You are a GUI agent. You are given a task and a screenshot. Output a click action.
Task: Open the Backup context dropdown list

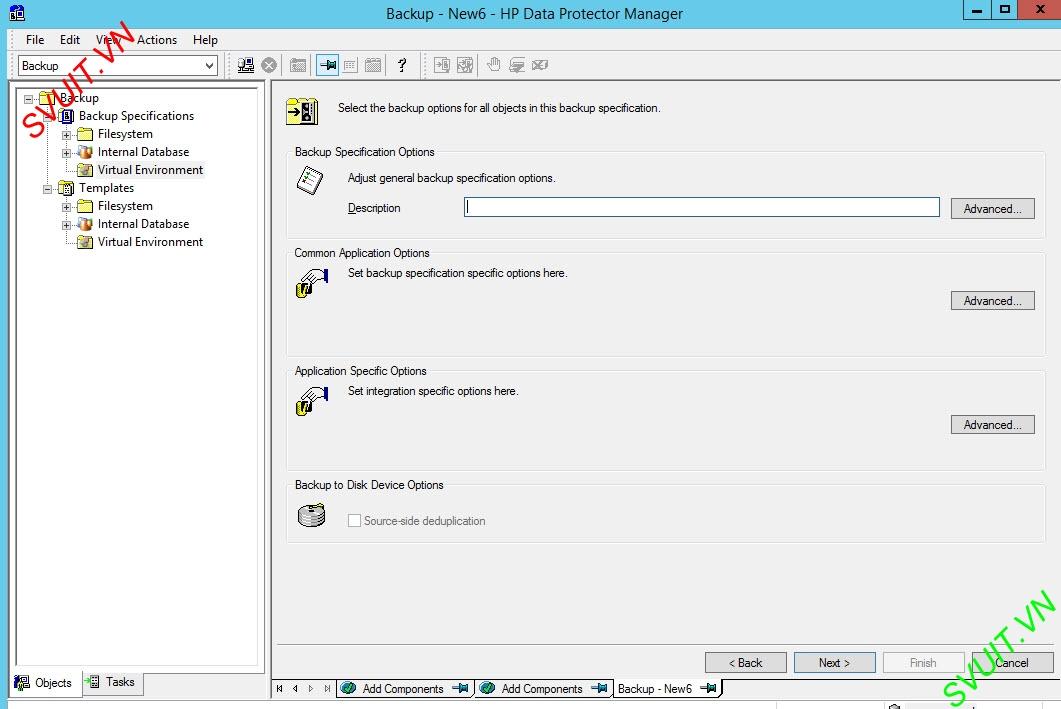[209, 66]
